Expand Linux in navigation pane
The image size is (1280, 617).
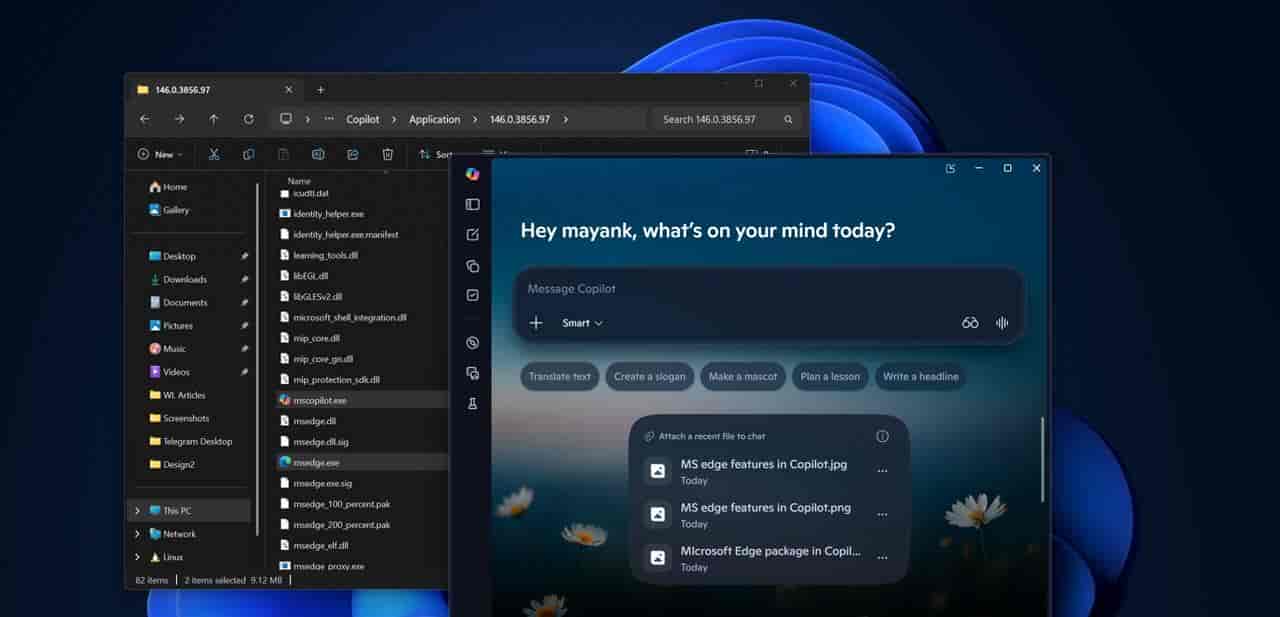pyautogui.click(x=137, y=557)
